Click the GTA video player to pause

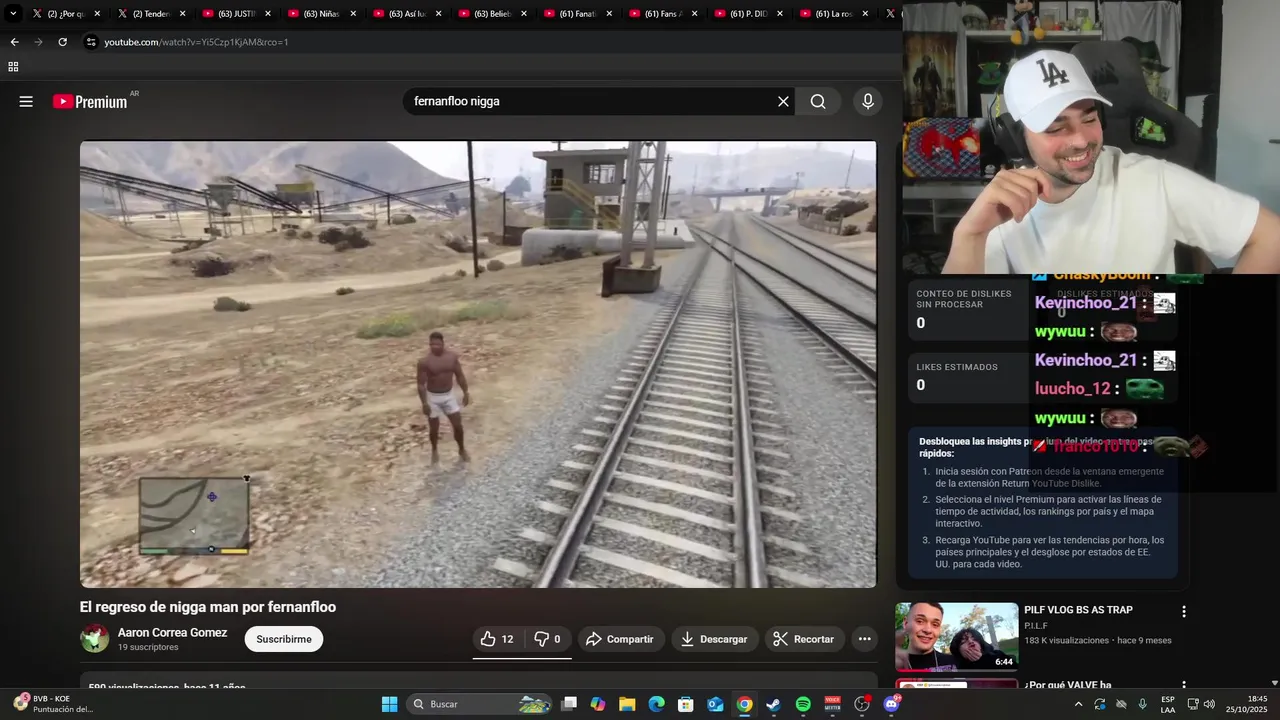pos(478,364)
